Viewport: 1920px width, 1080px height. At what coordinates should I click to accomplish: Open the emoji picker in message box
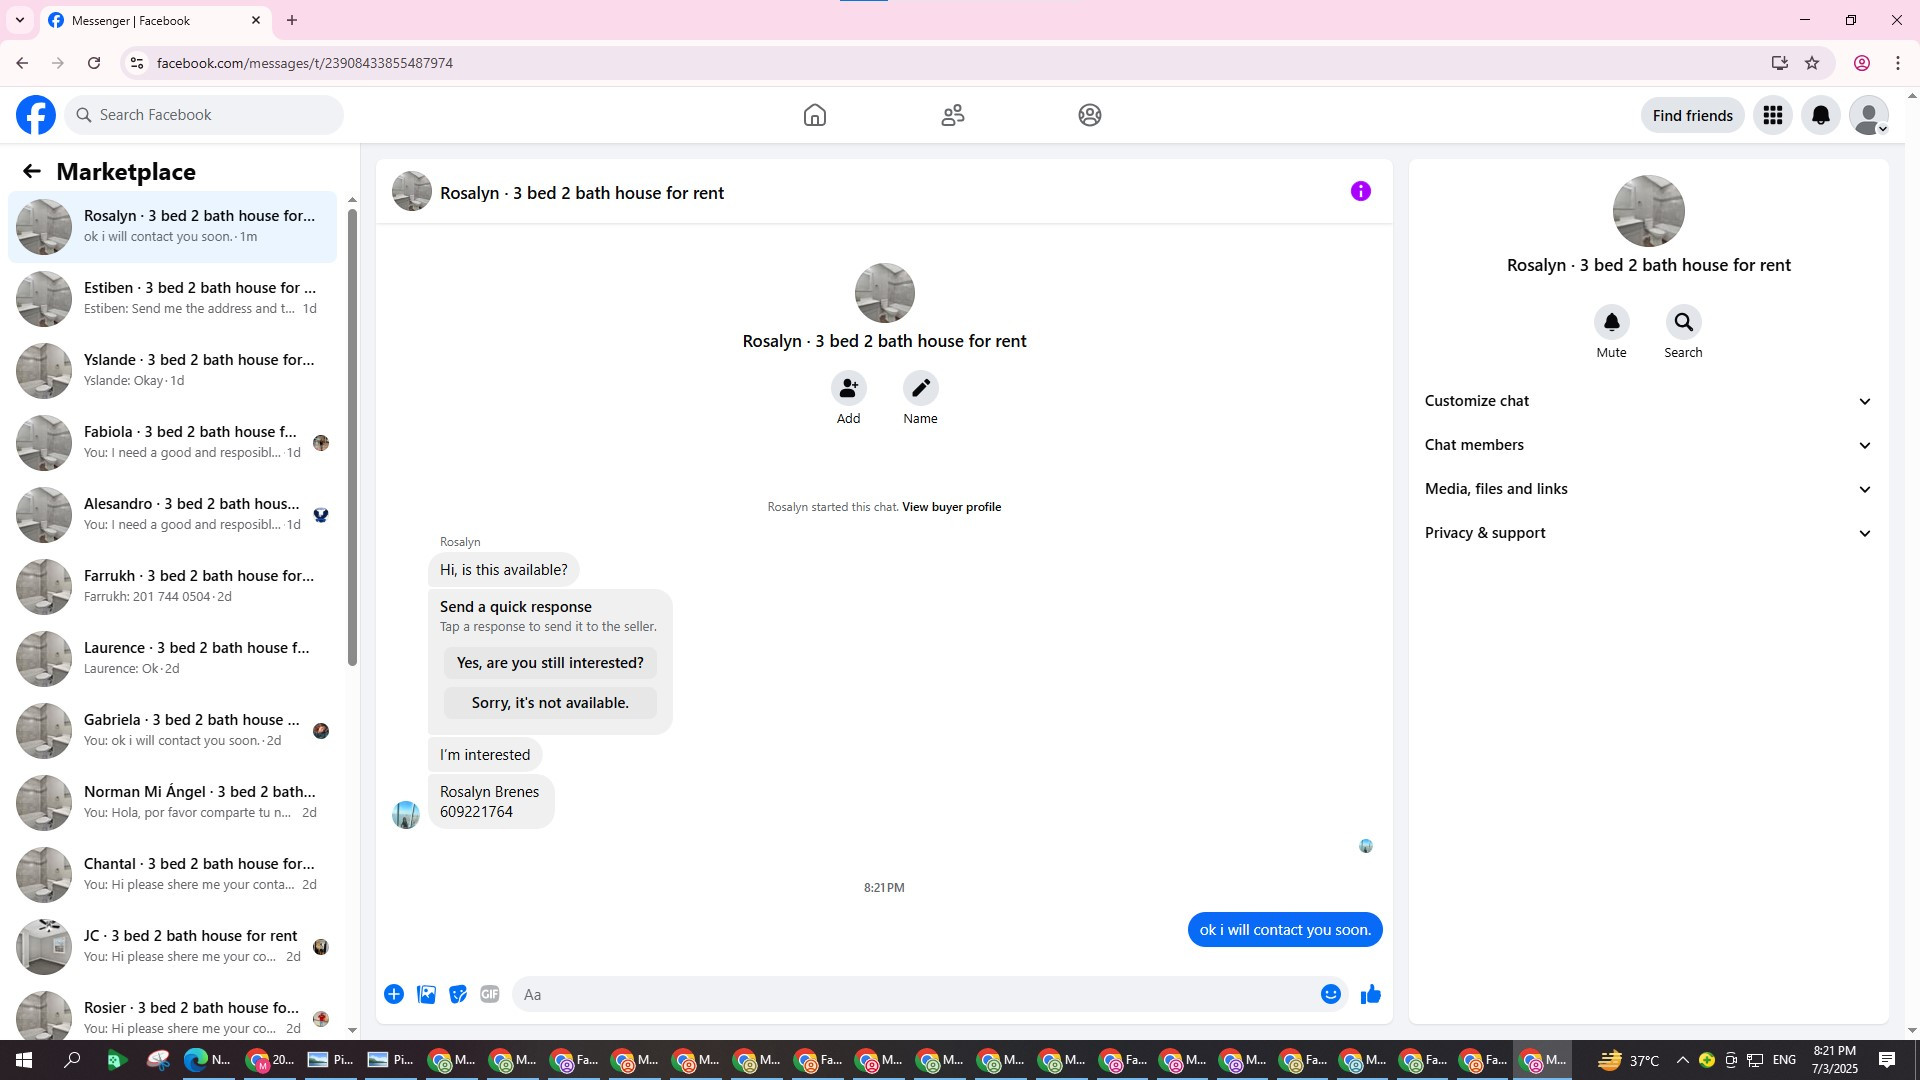[1330, 994]
